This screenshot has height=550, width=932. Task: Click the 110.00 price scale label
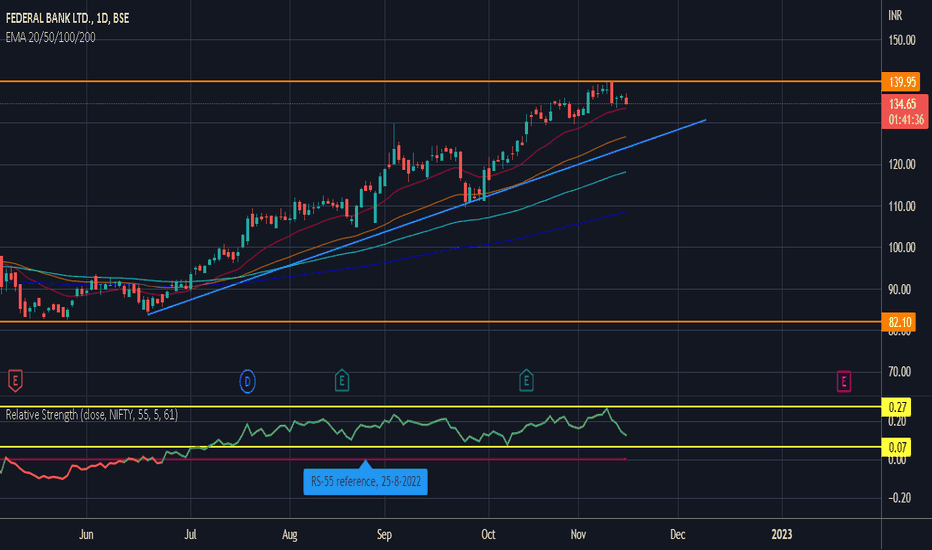coord(901,206)
